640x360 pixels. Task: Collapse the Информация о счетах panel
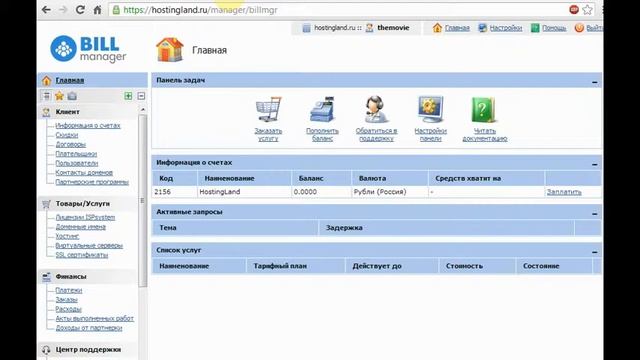point(595,164)
